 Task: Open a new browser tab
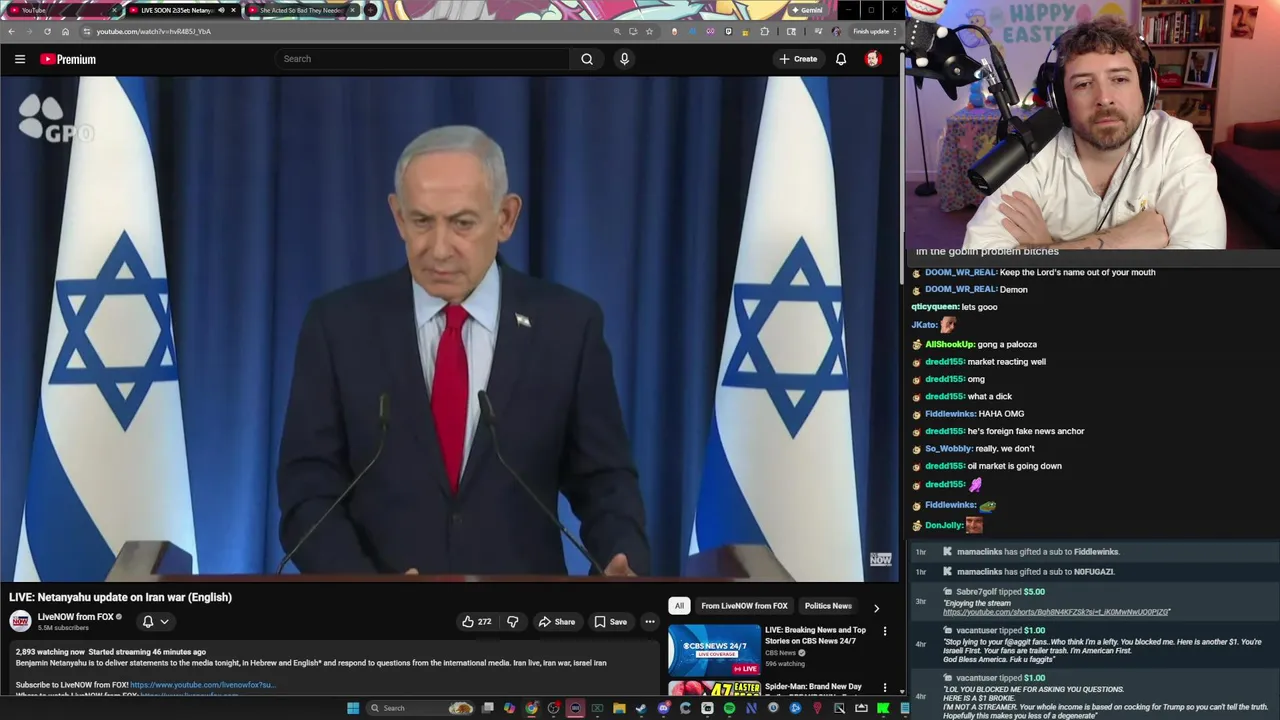pyautogui.click(x=370, y=10)
